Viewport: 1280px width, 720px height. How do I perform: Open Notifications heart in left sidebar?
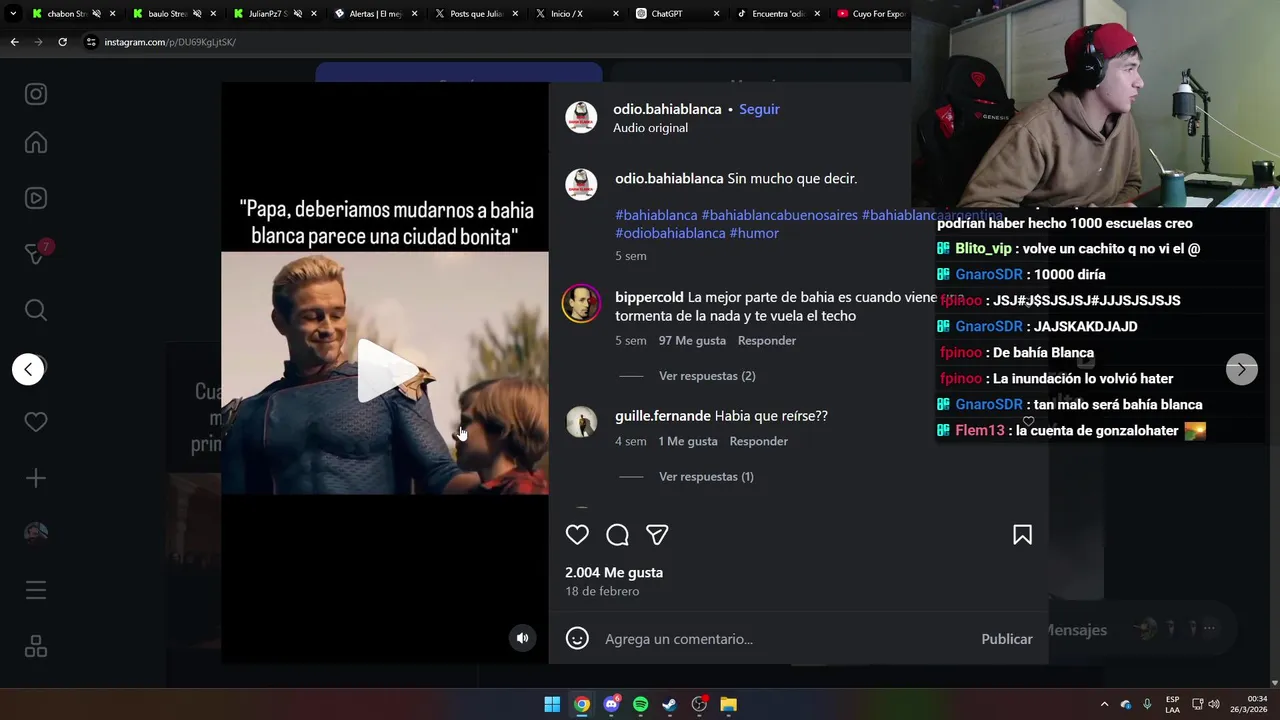click(36, 422)
